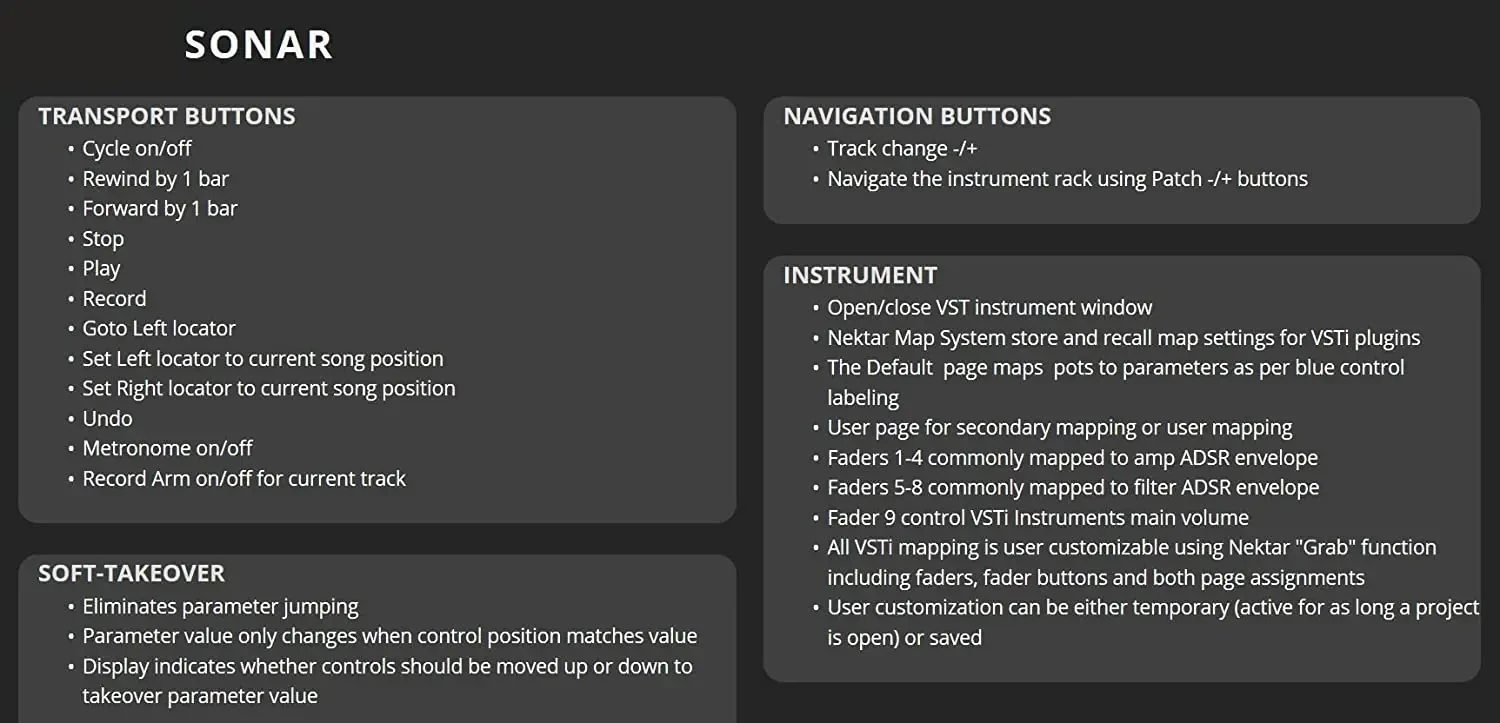Select "Open/close VST instrument window" text
The width and height of the screenshot is (1500, 723).
point(989,307)
